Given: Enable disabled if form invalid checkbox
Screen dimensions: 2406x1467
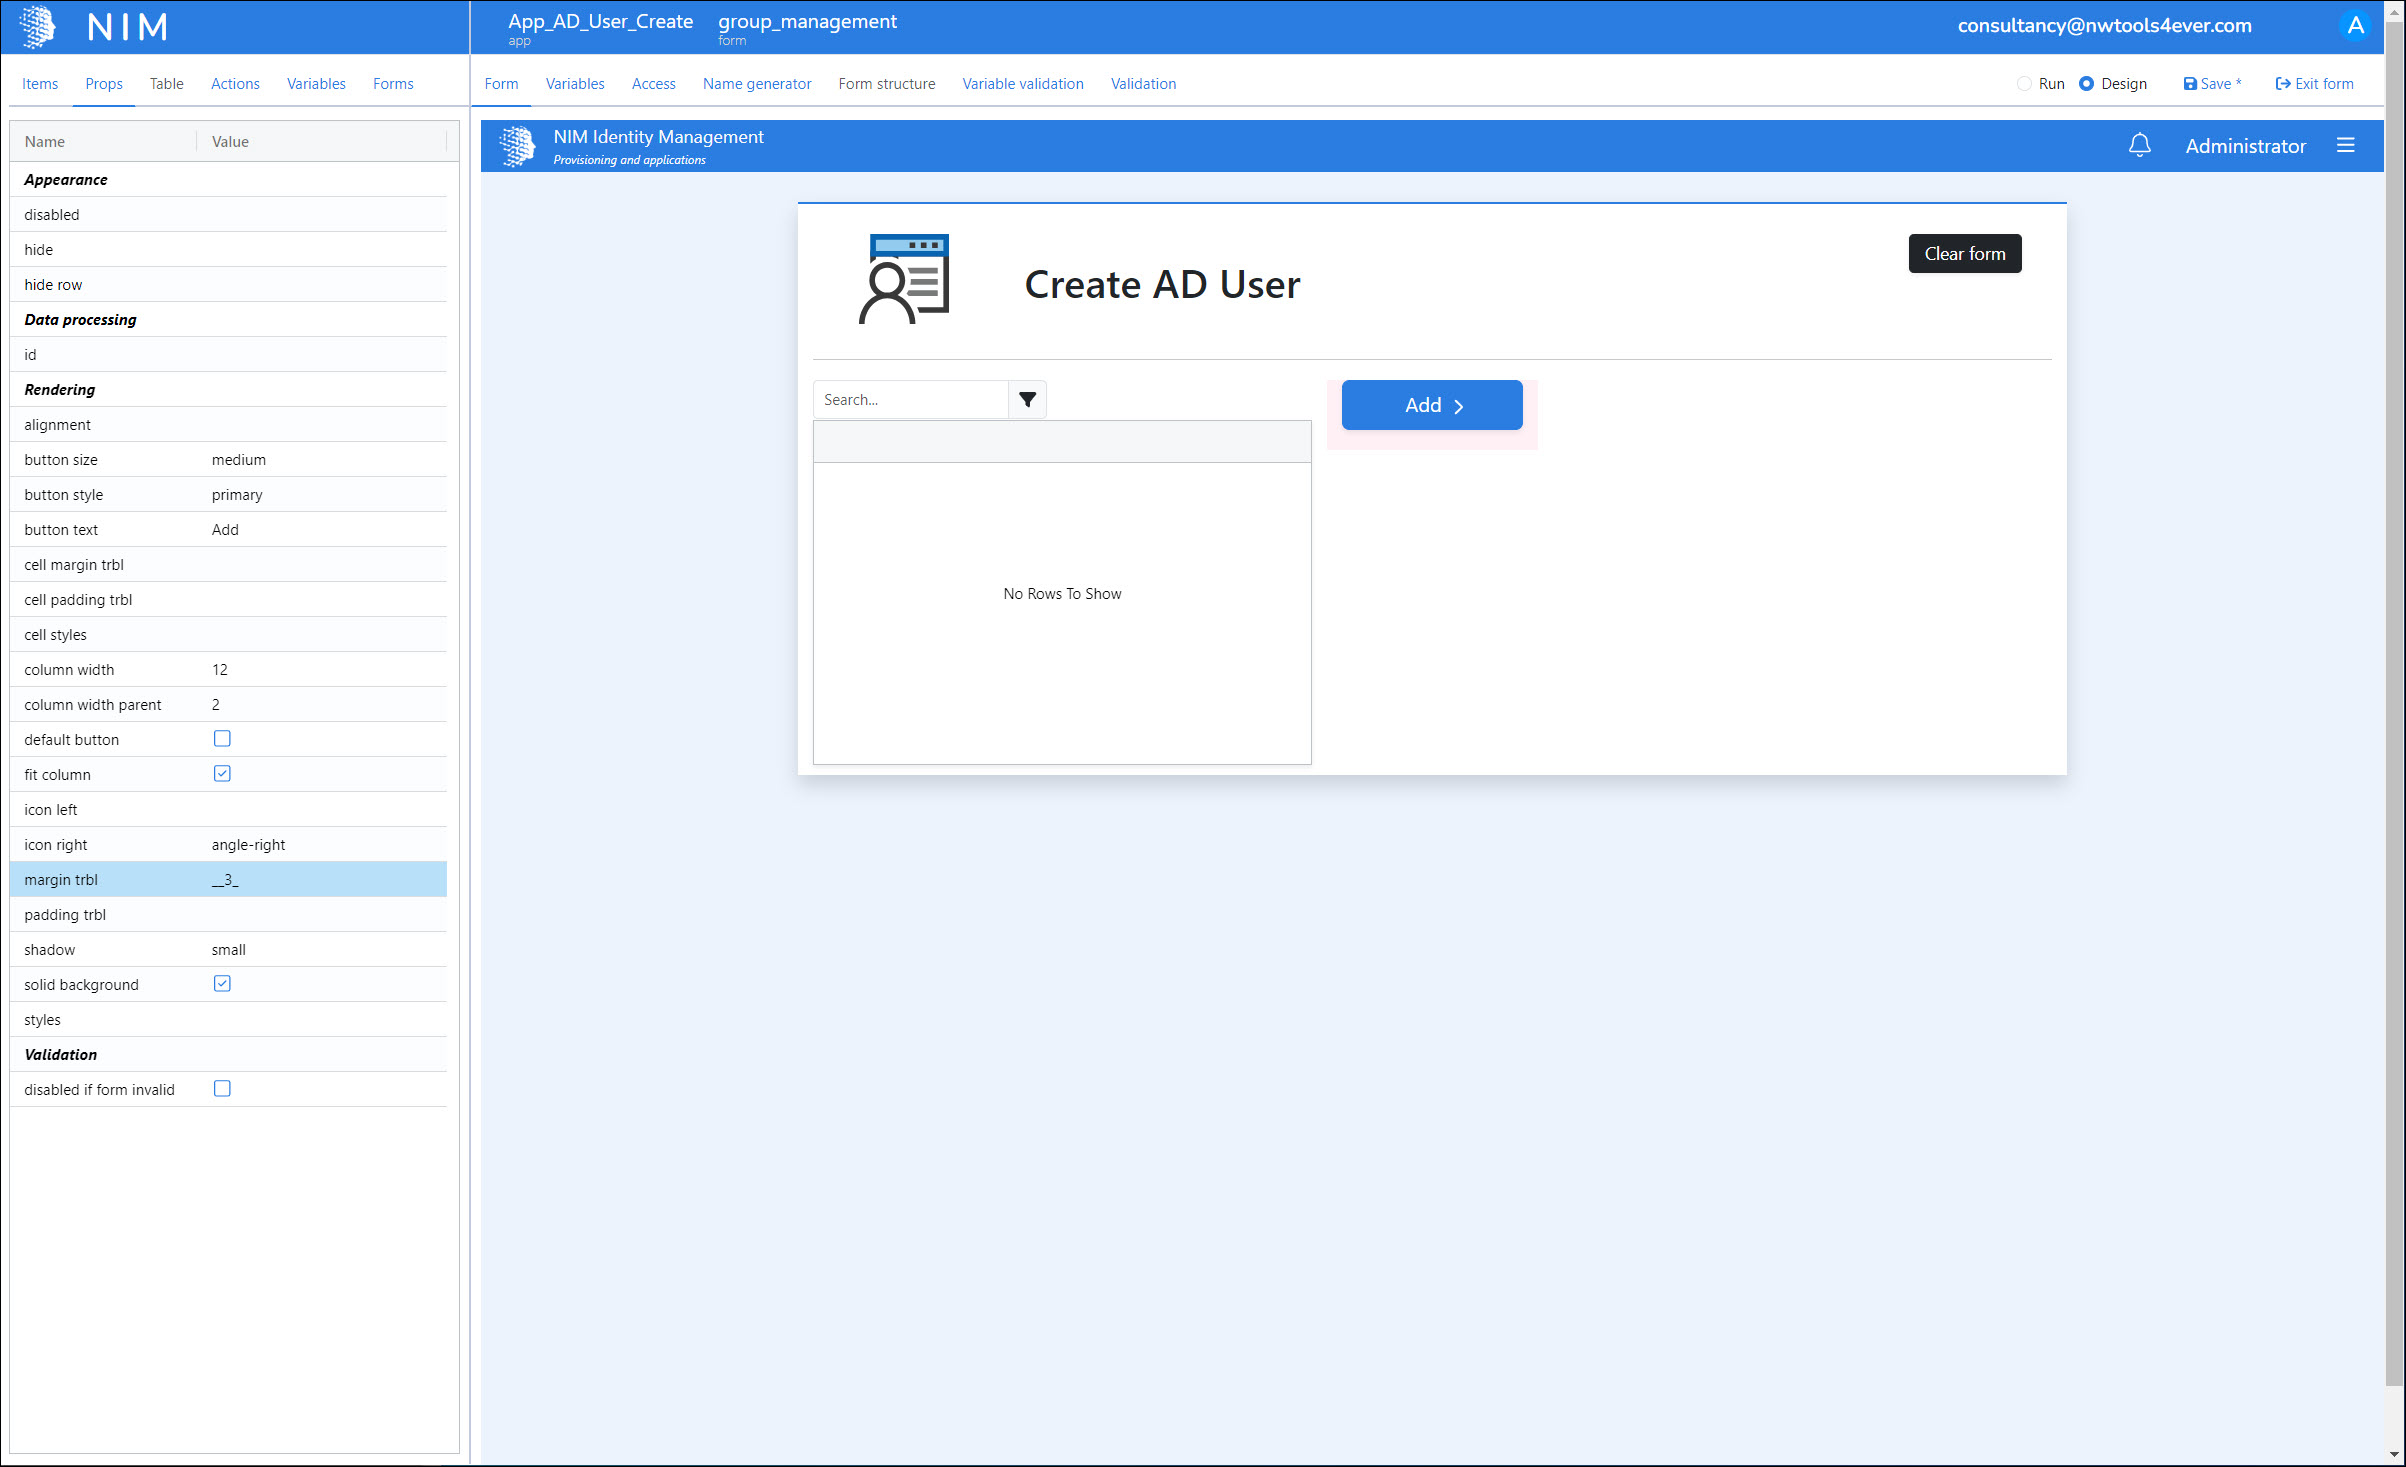Looking at the screenshot, I should pyautogui.click(x=222, y=1089).
